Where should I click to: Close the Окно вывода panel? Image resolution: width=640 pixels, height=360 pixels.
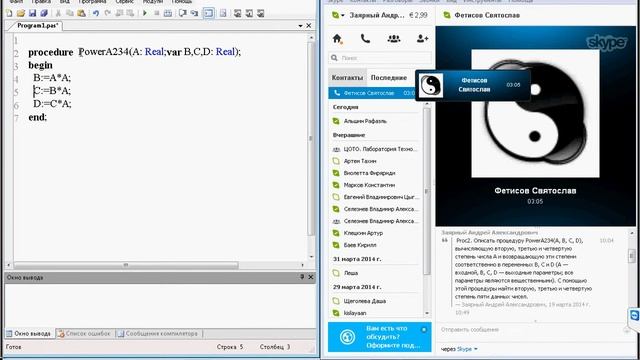311,277
